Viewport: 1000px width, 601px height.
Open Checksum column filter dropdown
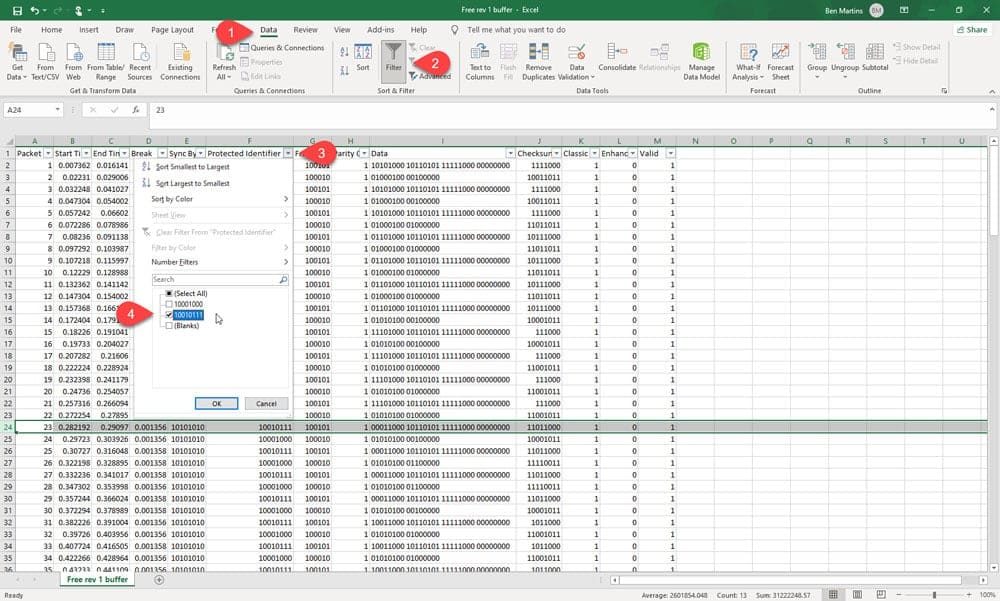[x=556, y=154]
